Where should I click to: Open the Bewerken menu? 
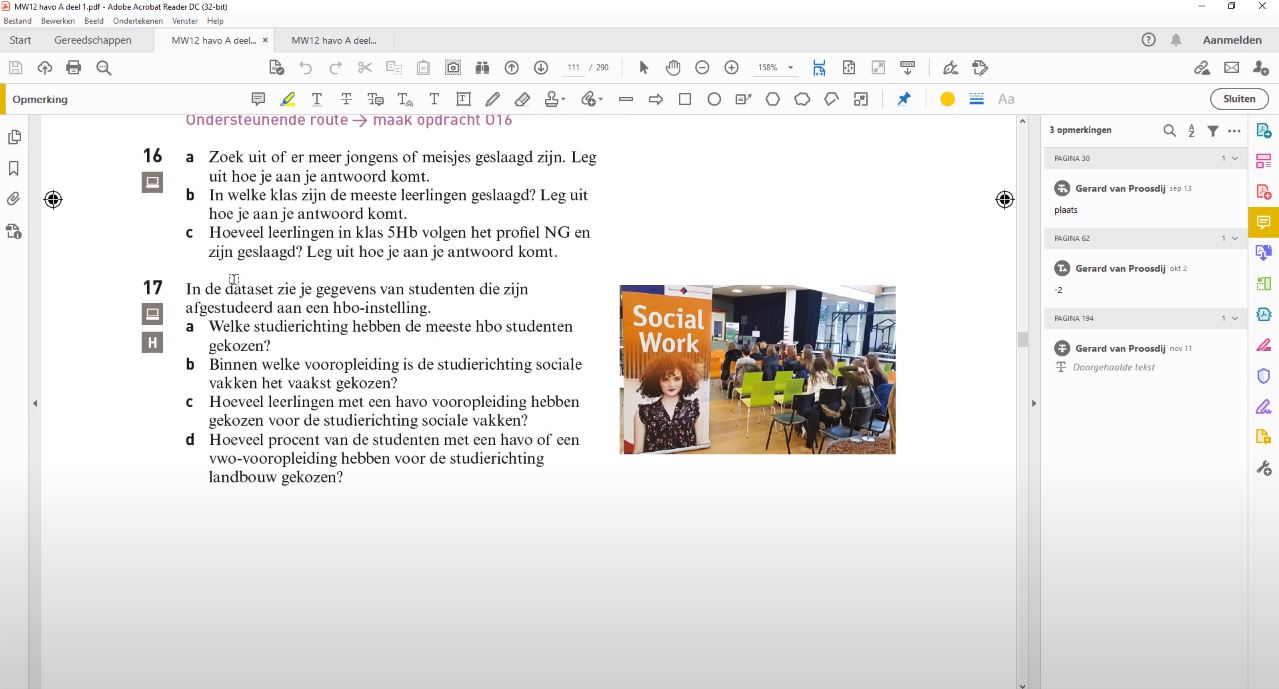click(x=58, y=21)
